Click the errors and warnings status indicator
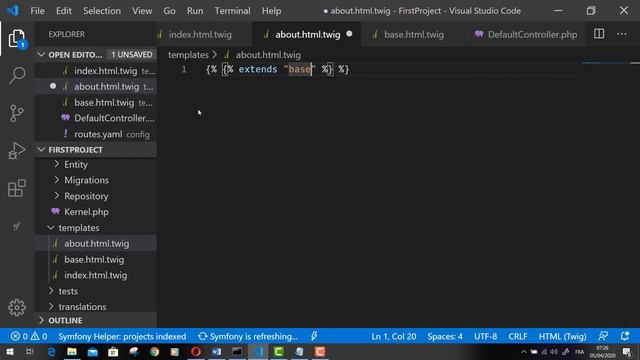Image resolution: width=640 pixels, height=360 pixels. click(29, 336)
